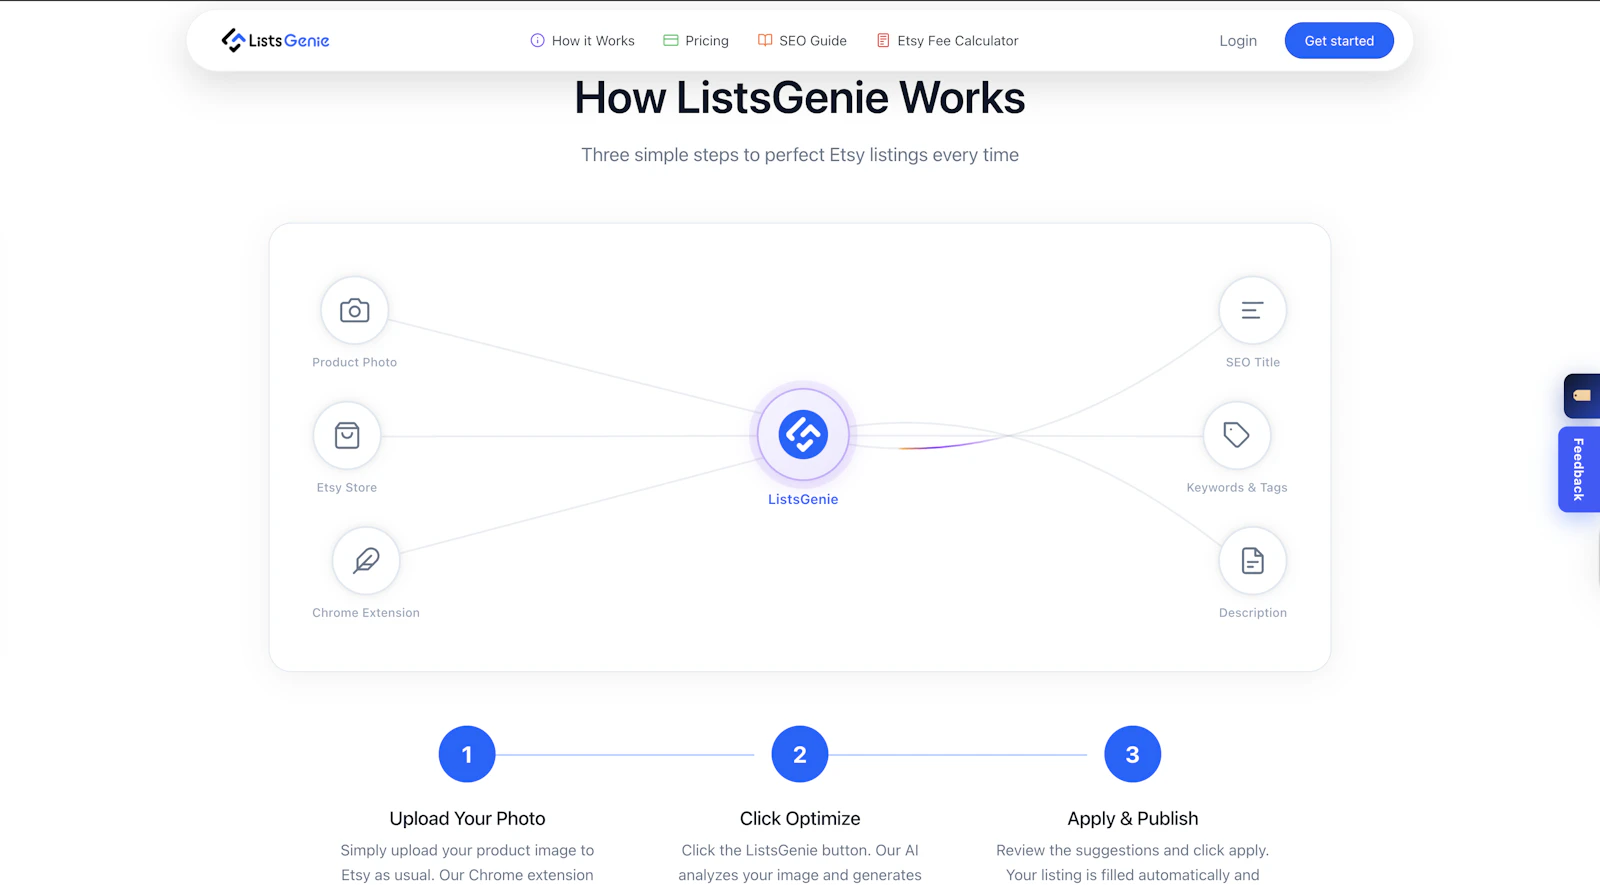The width and height of the screenshot is (1600, 885).
Task: Click the step 3 number circle
Action: [1133, 754]
